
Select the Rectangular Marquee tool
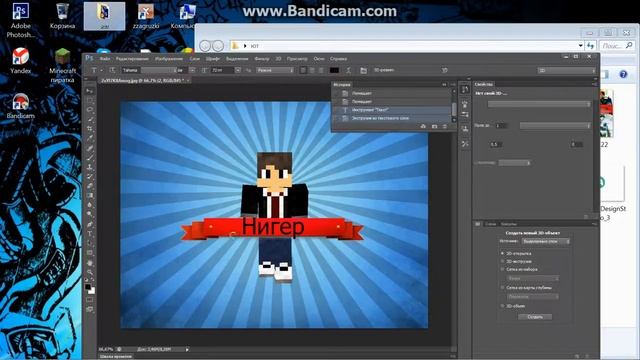89,100
